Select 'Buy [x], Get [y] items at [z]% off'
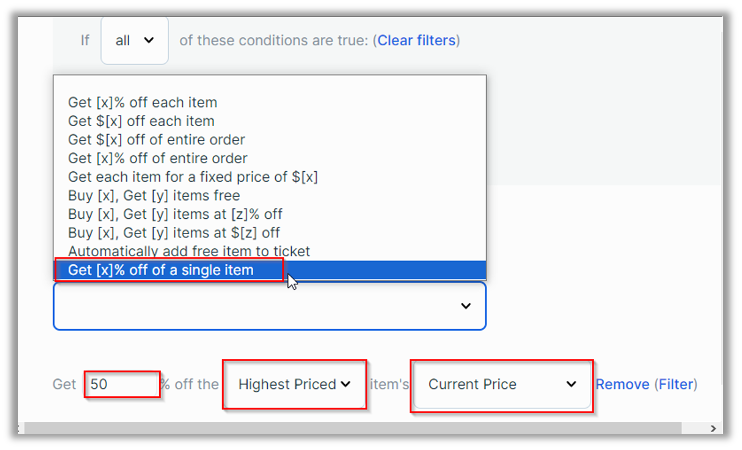This screenshot has width=742, height=450. 175,214
